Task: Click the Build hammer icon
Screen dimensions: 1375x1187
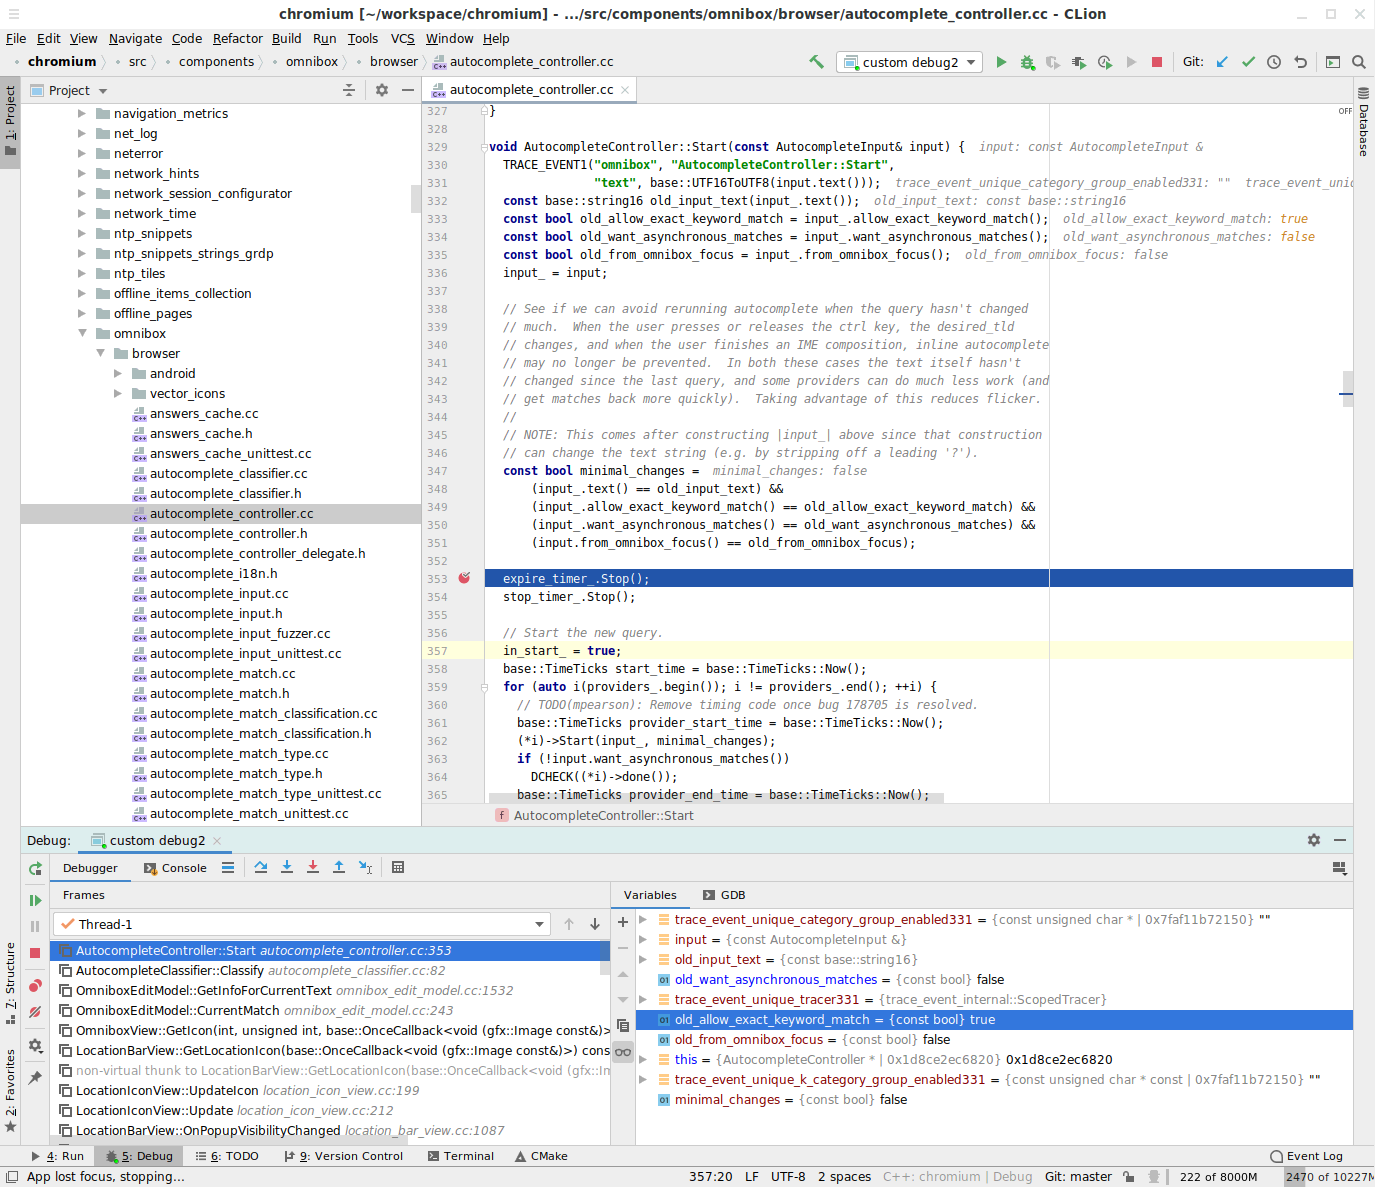Action: (817, 62)
